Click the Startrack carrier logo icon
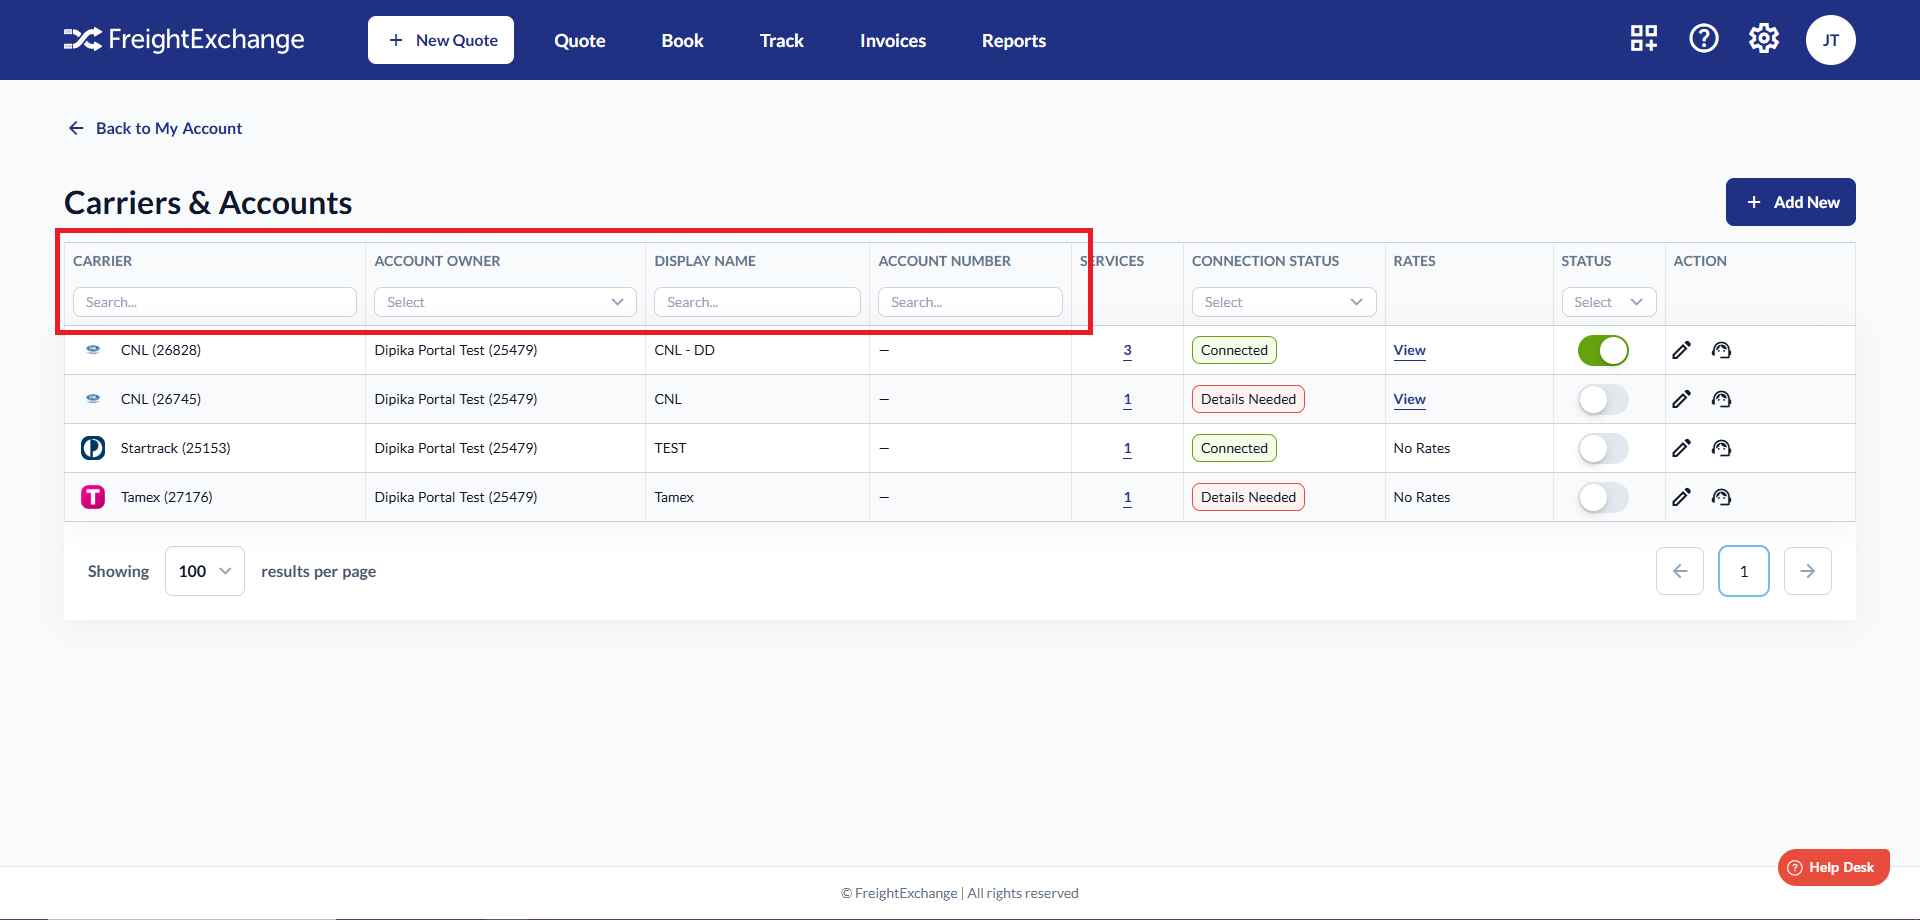 [93, 448]
